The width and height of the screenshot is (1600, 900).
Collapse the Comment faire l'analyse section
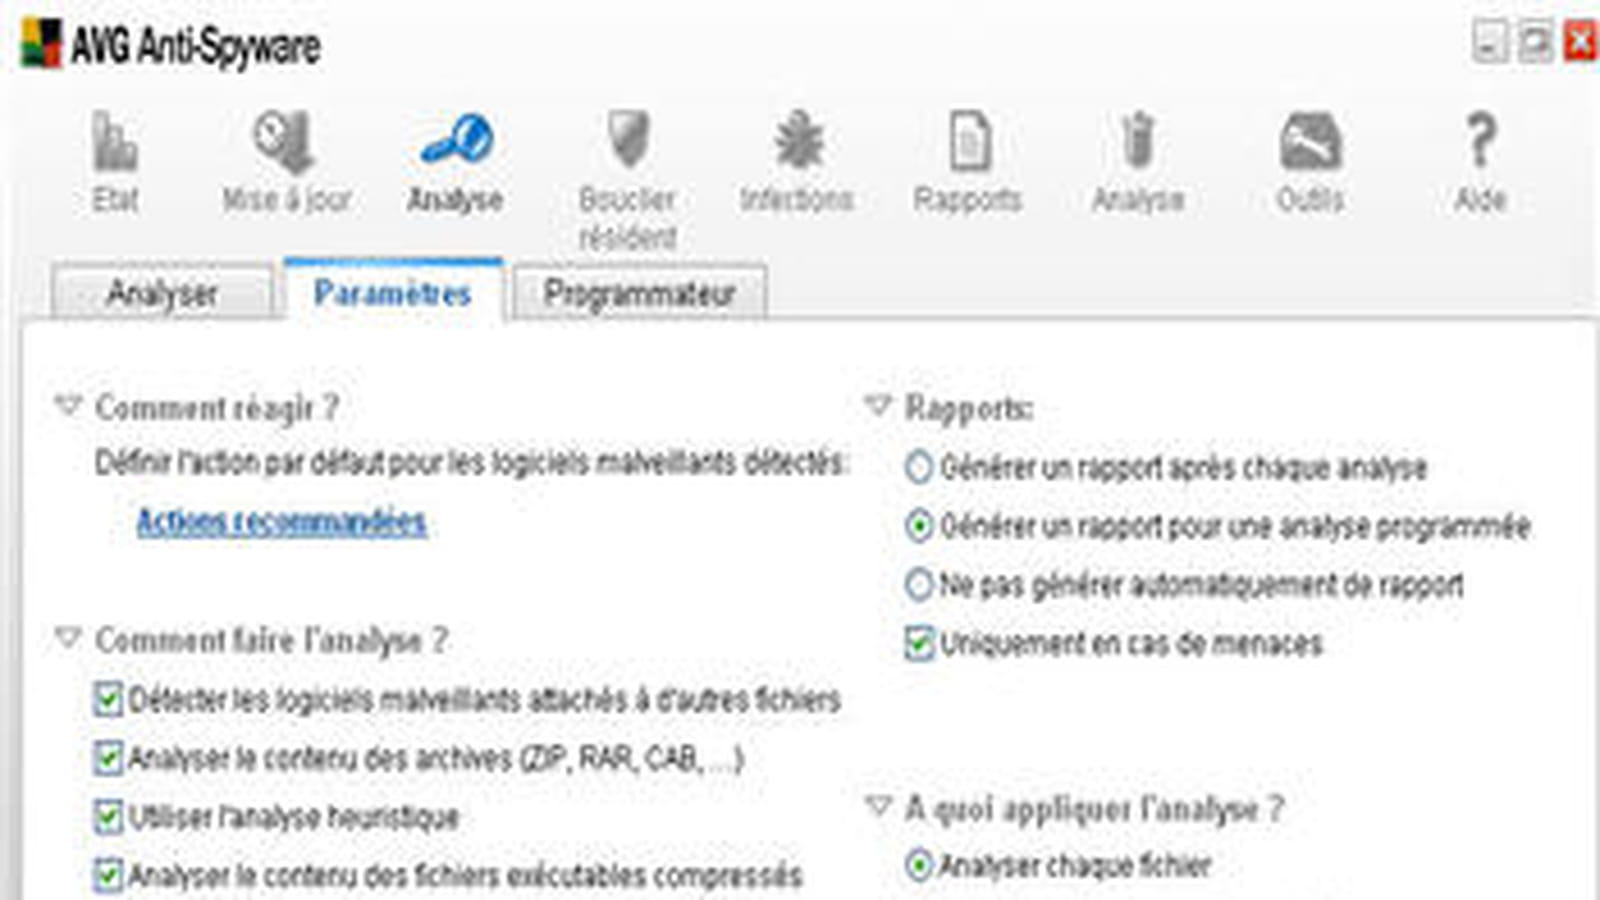click(x=68, y=637)
